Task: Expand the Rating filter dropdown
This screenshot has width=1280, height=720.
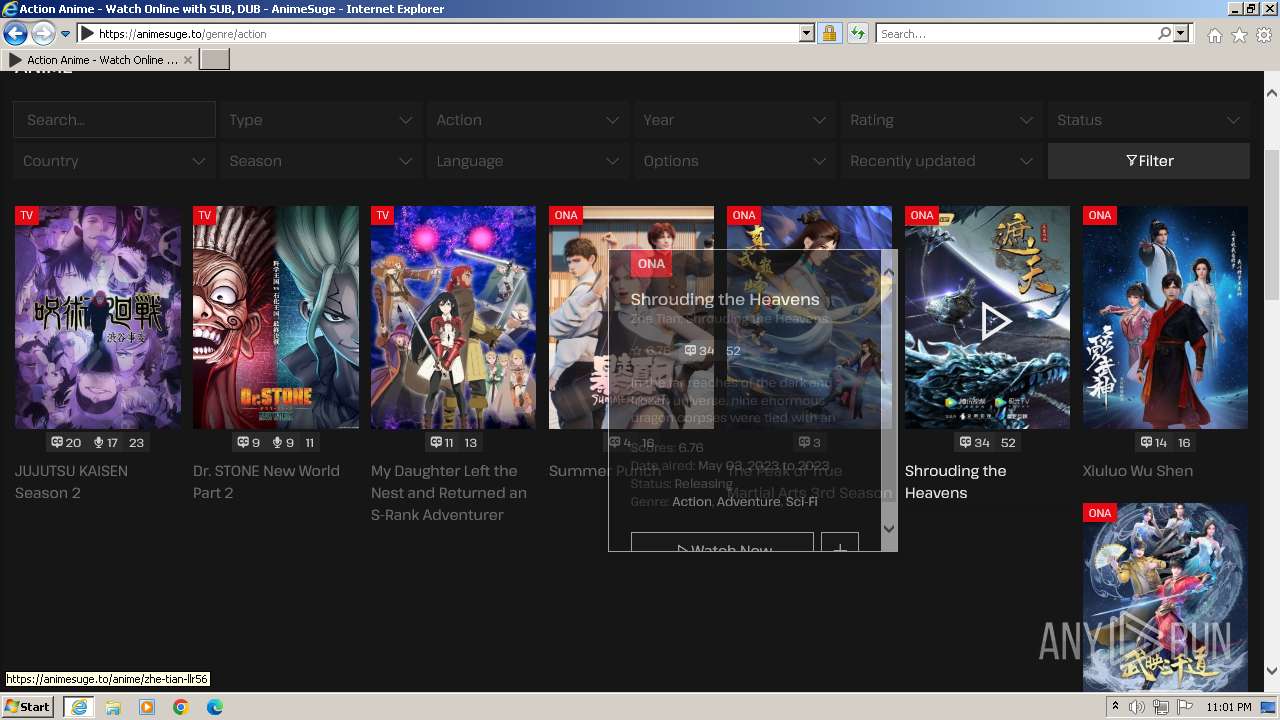Action: (941, 120)
